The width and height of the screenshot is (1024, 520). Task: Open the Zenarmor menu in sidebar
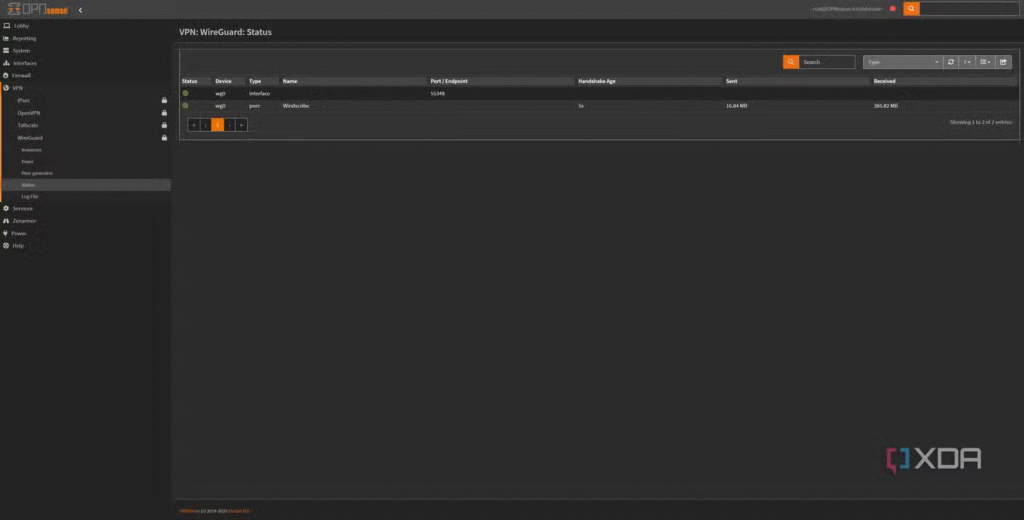click(24, 220)
